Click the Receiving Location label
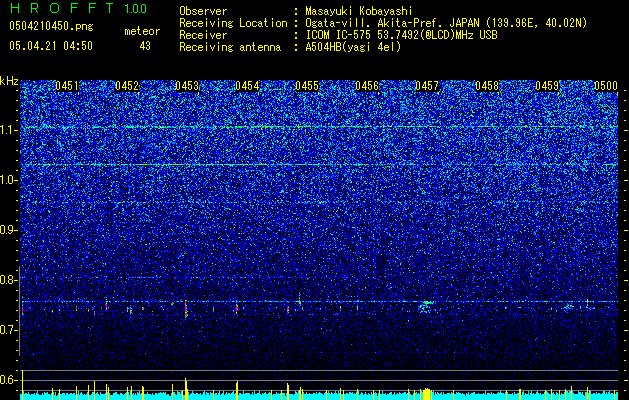The image size is (629, 400). (233, 23)
